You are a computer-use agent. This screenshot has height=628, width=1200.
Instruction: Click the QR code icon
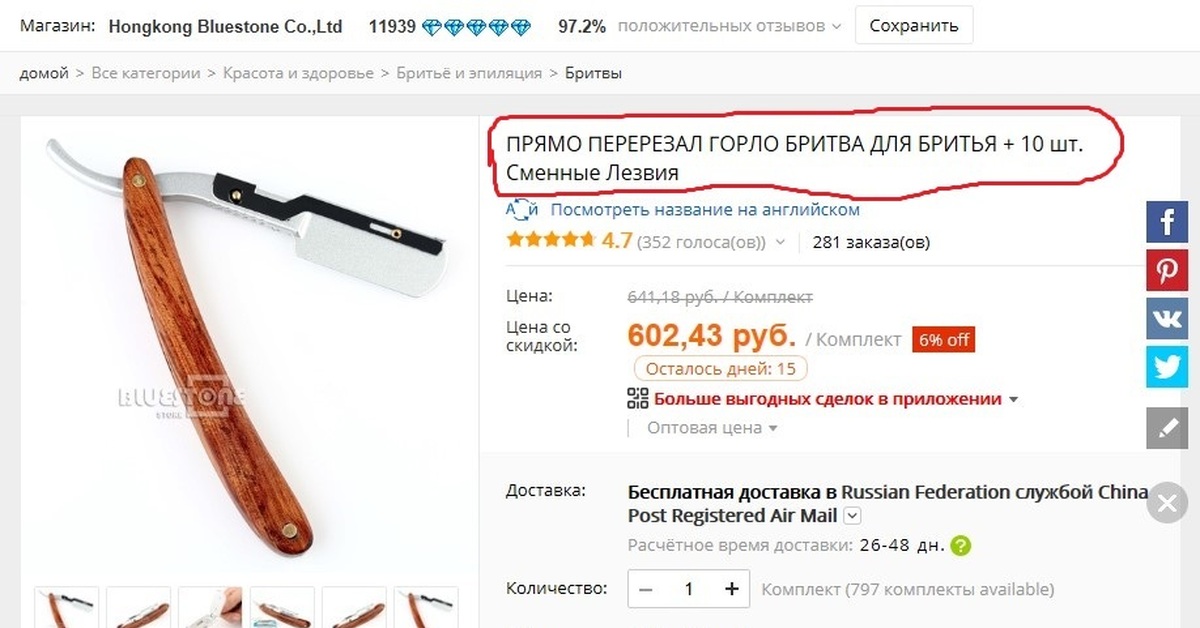point(637,399)
